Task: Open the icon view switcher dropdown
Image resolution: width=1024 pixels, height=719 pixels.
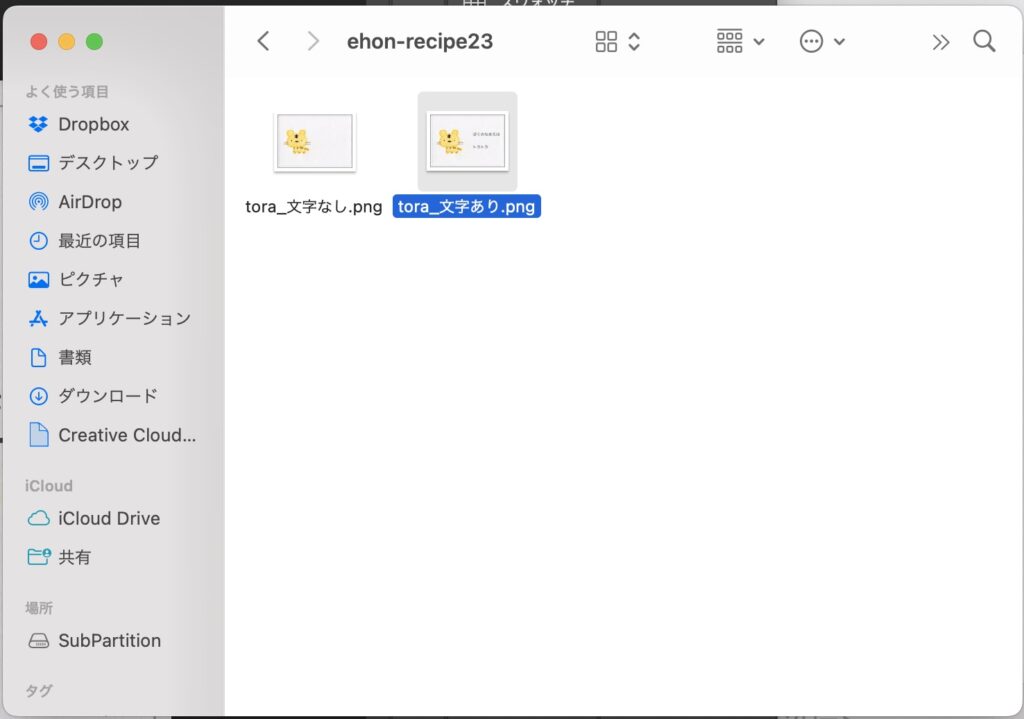Action: tap(617, 41)
